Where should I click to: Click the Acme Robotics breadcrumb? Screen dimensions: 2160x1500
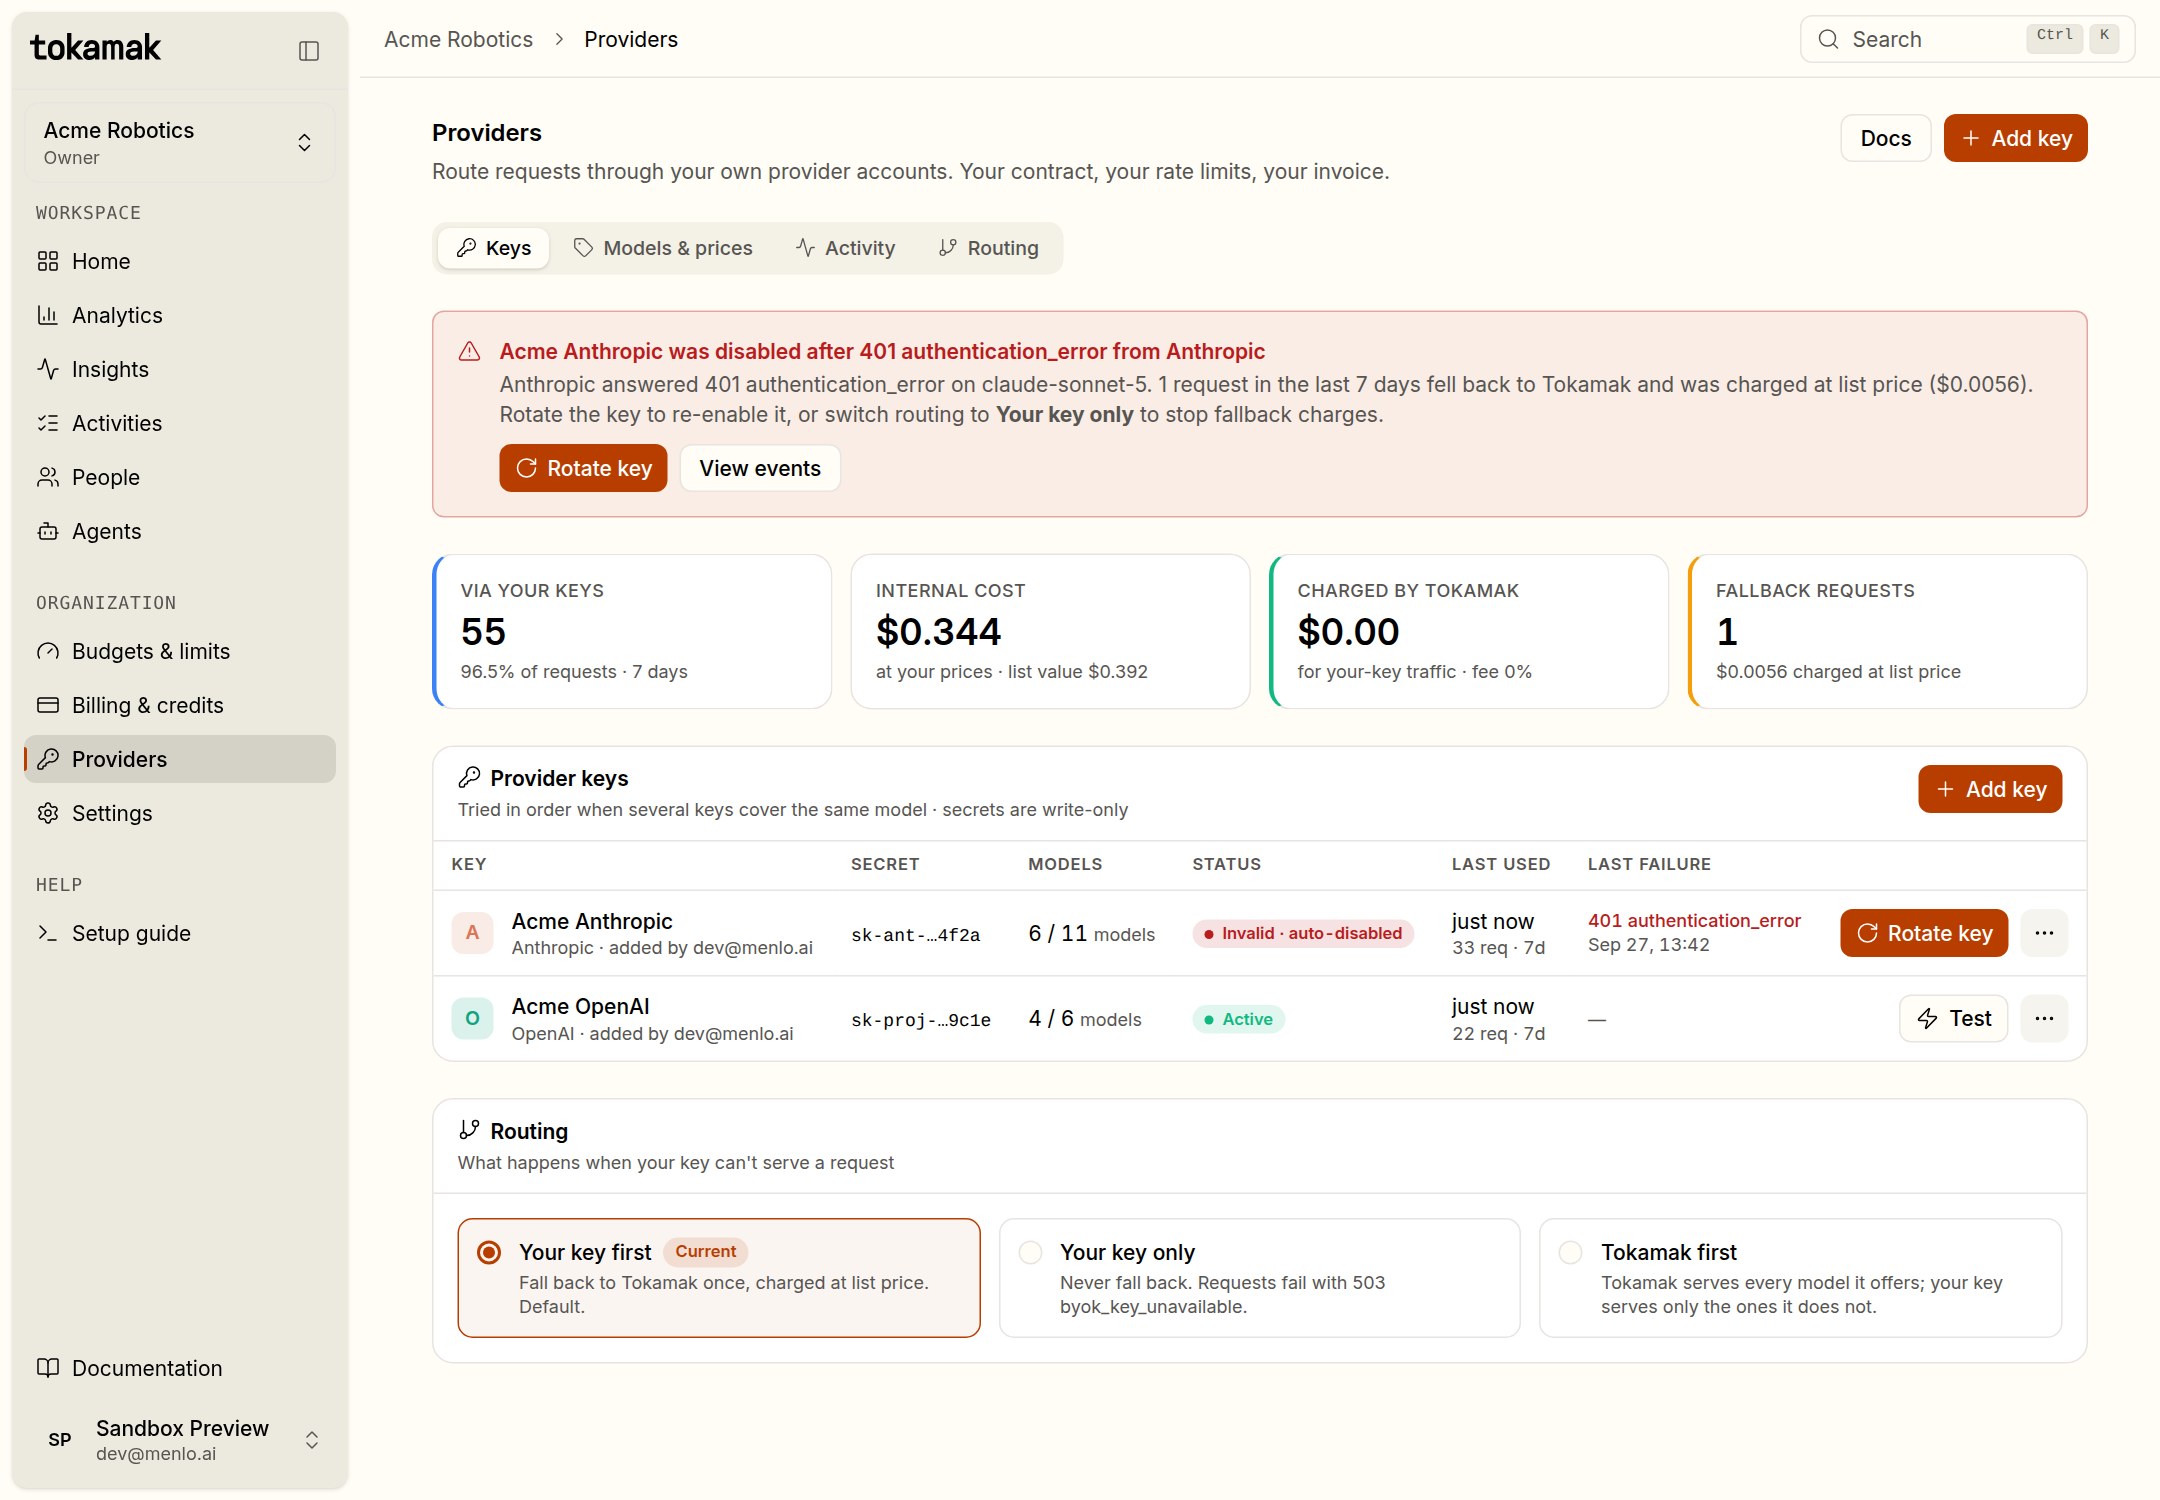458,39
